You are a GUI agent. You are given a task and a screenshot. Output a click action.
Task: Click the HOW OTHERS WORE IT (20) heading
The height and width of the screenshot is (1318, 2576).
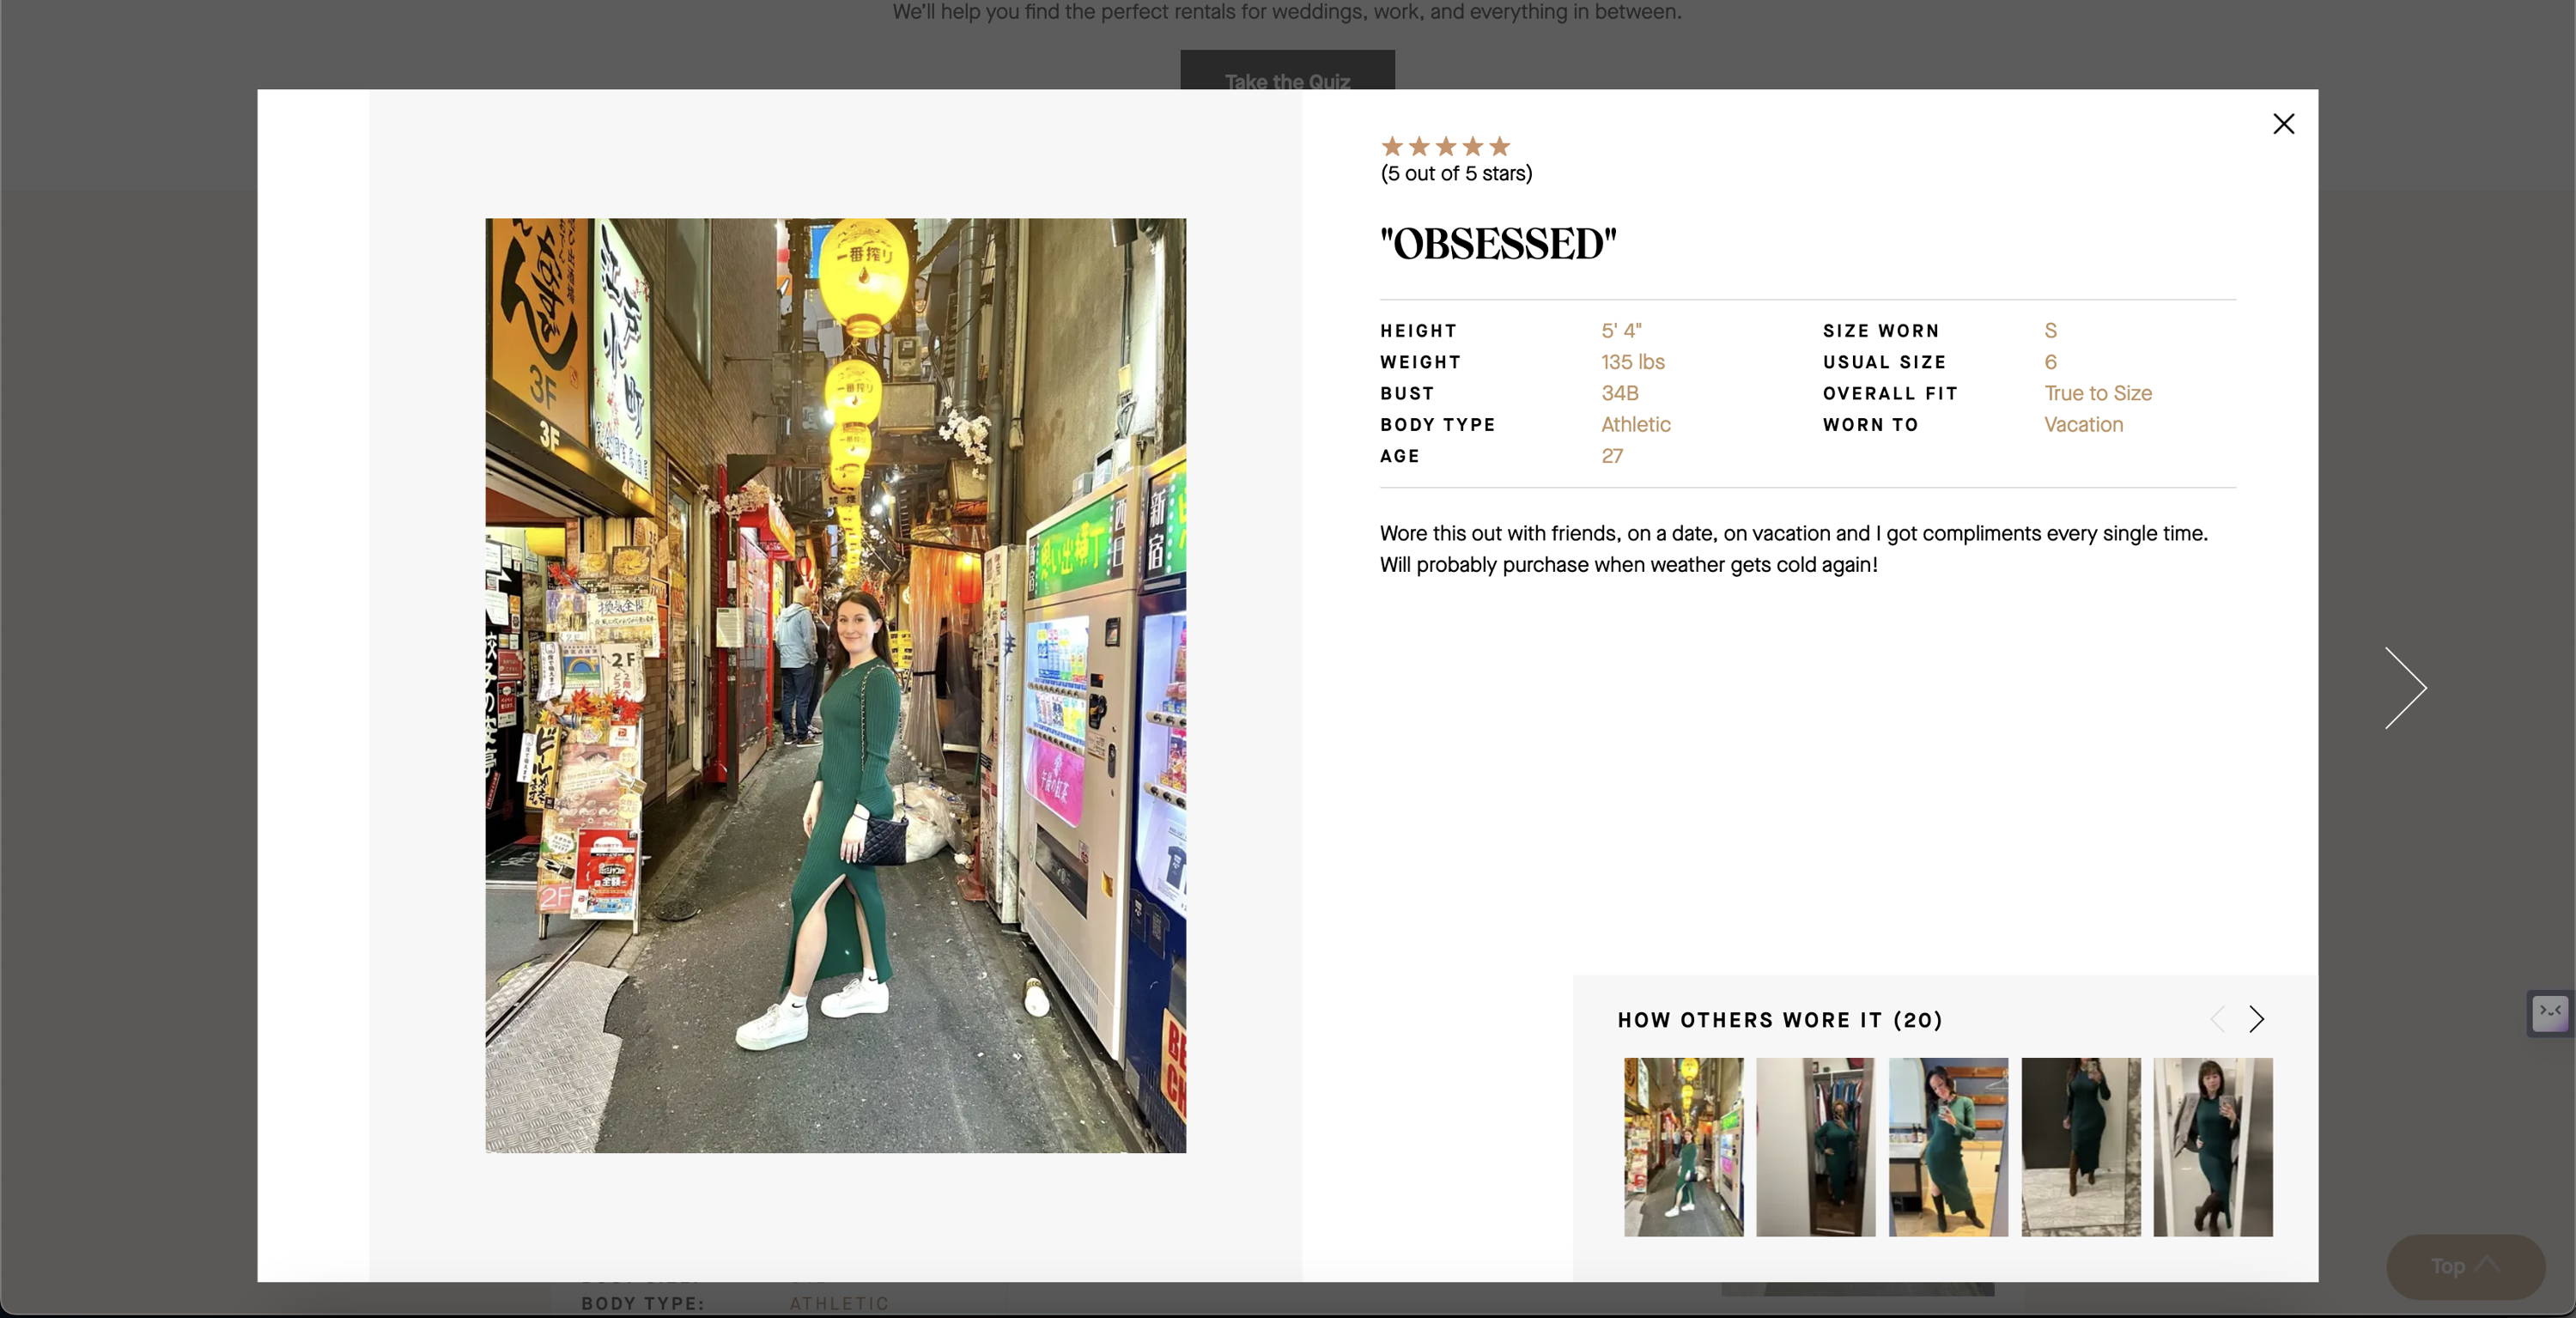[1780, 1020]
